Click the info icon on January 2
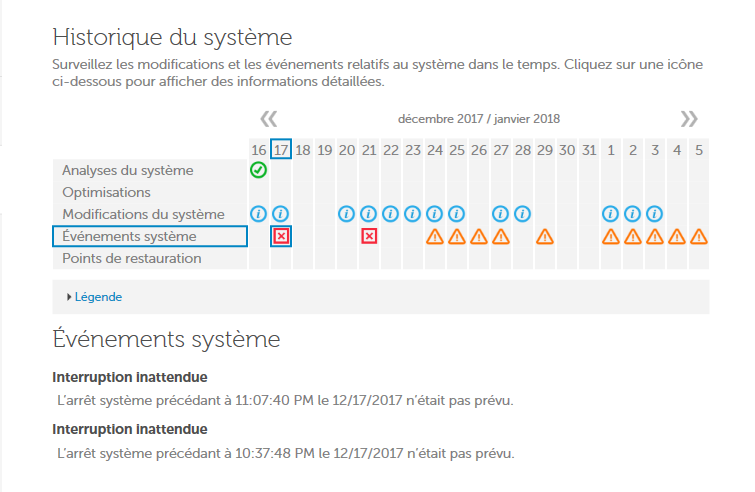 coord(633,214)
